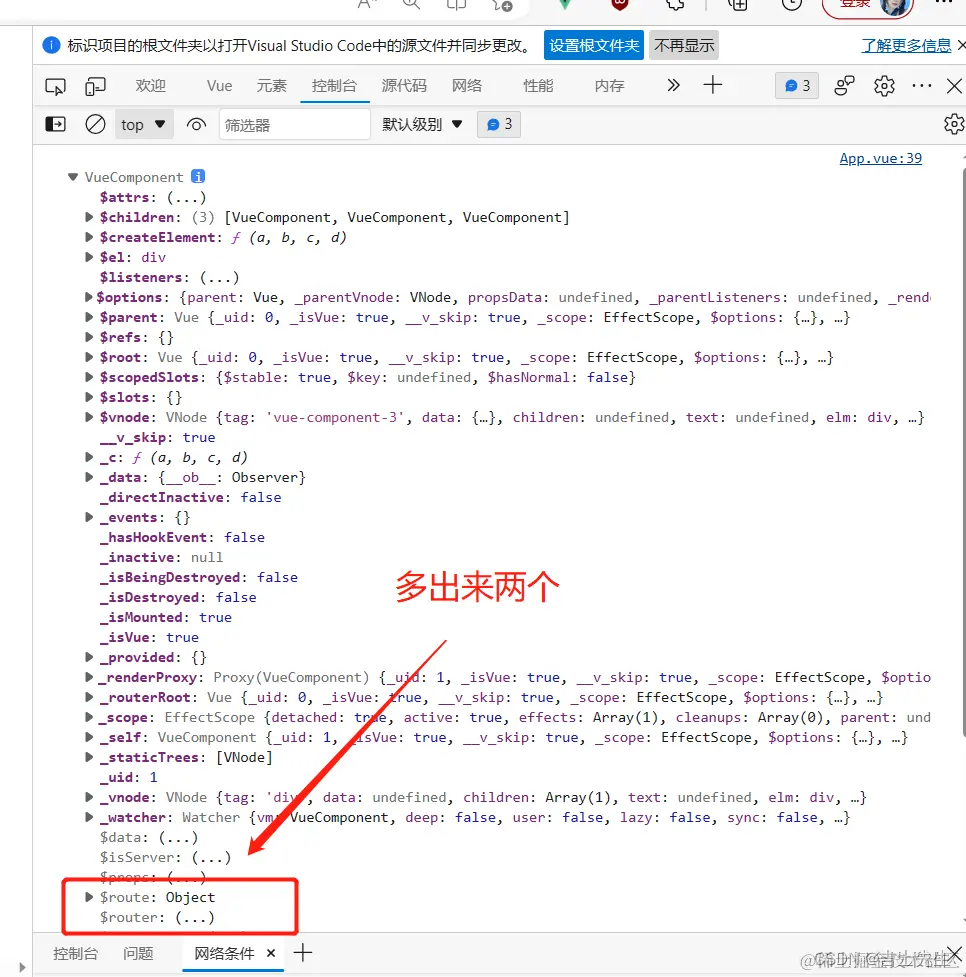966x977 pixels.
Task: Switch to the 元素 tab
Action: pyautogui.click(x=272, y=85)
